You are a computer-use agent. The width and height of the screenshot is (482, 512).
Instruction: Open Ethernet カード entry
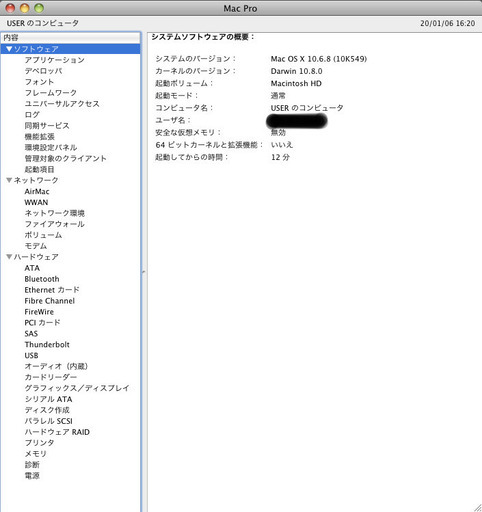coord(52,290)
